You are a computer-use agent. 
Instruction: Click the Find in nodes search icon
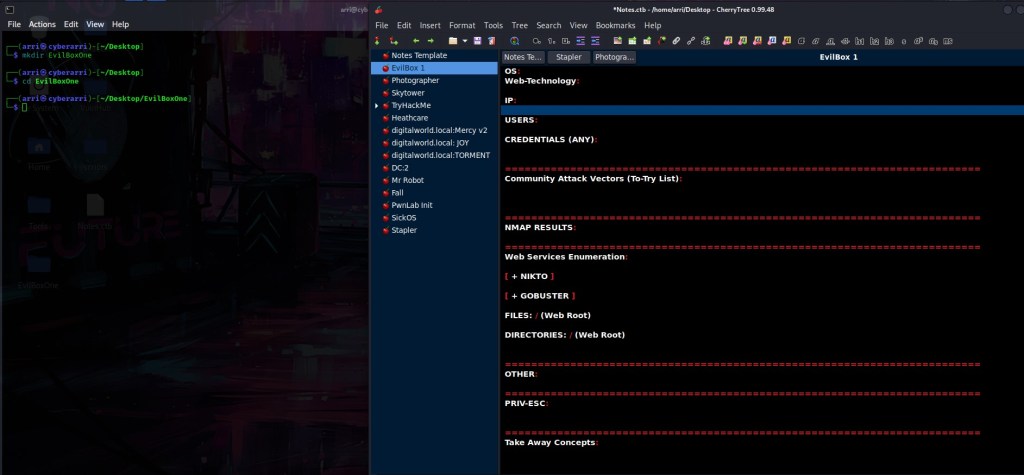pyautogui.click(x=514, y=41)
